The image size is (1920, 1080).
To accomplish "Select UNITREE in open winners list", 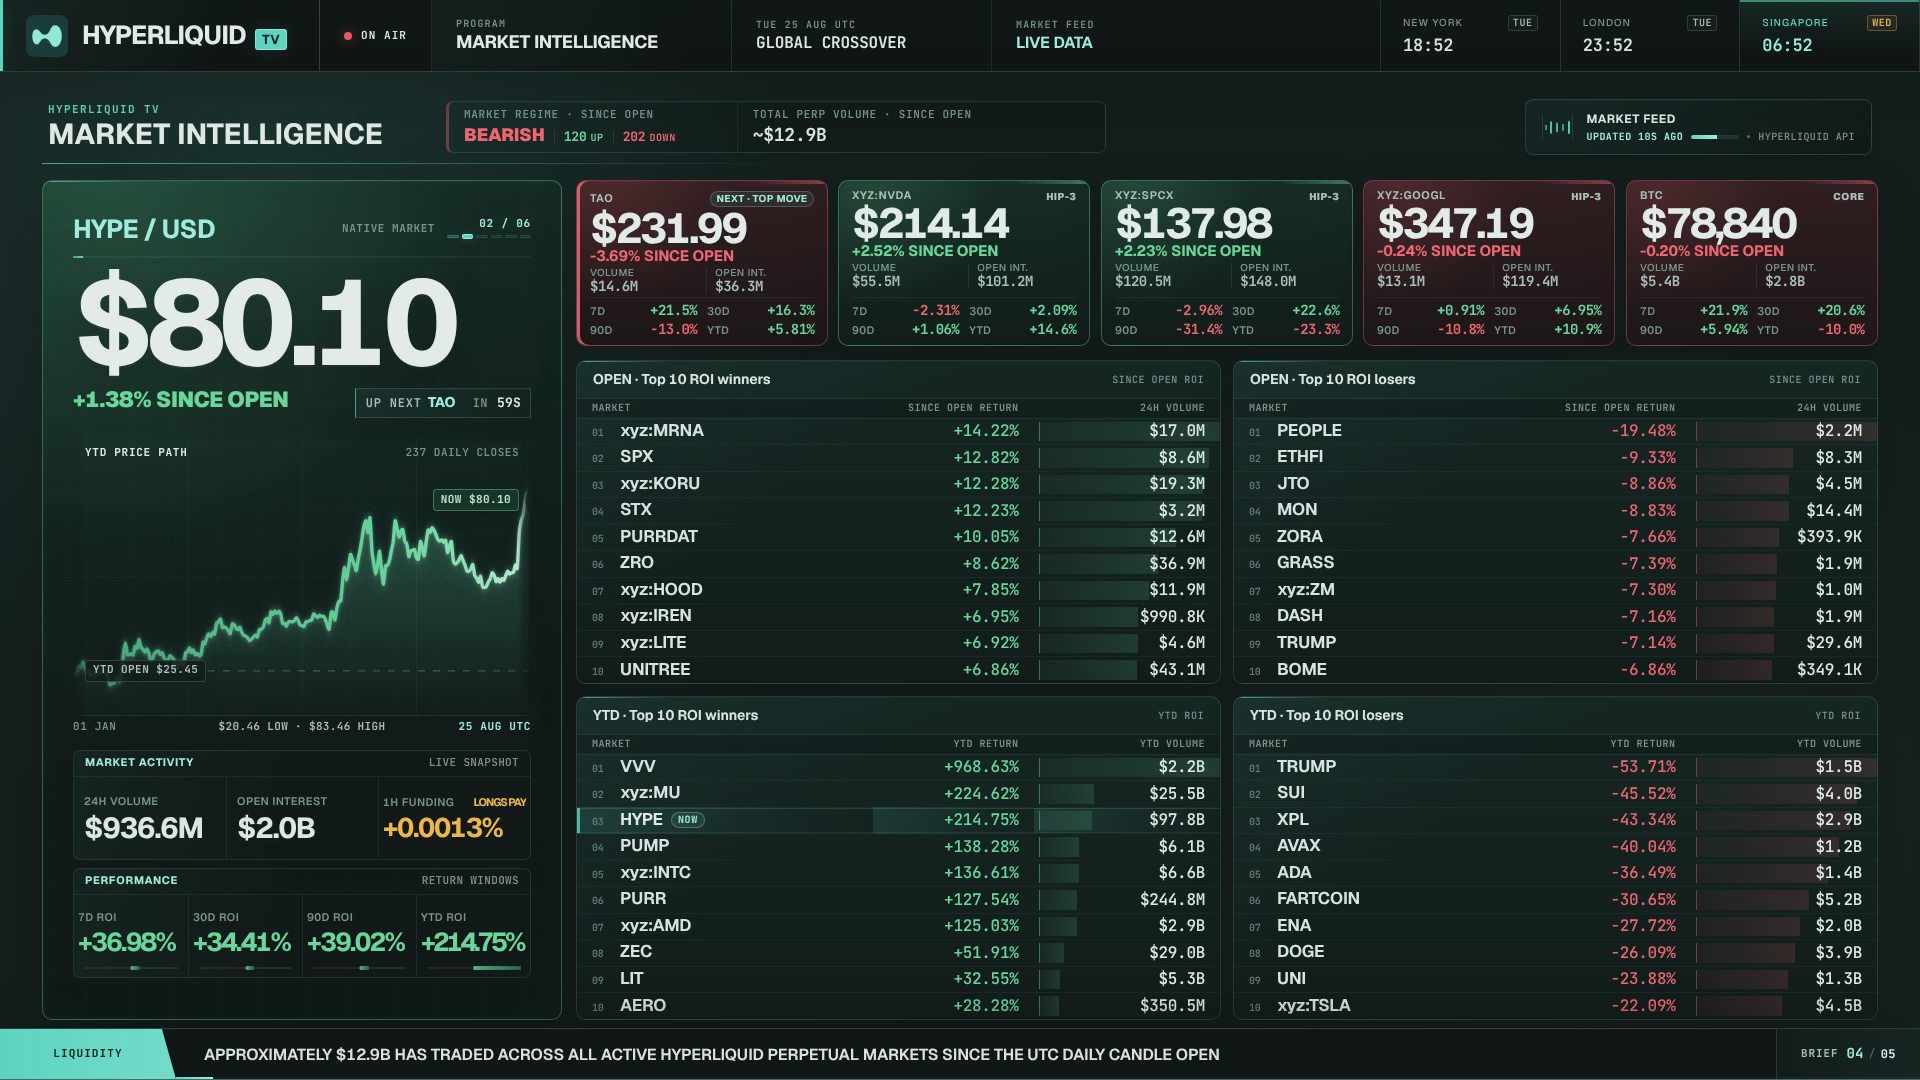I will [898, 670].
